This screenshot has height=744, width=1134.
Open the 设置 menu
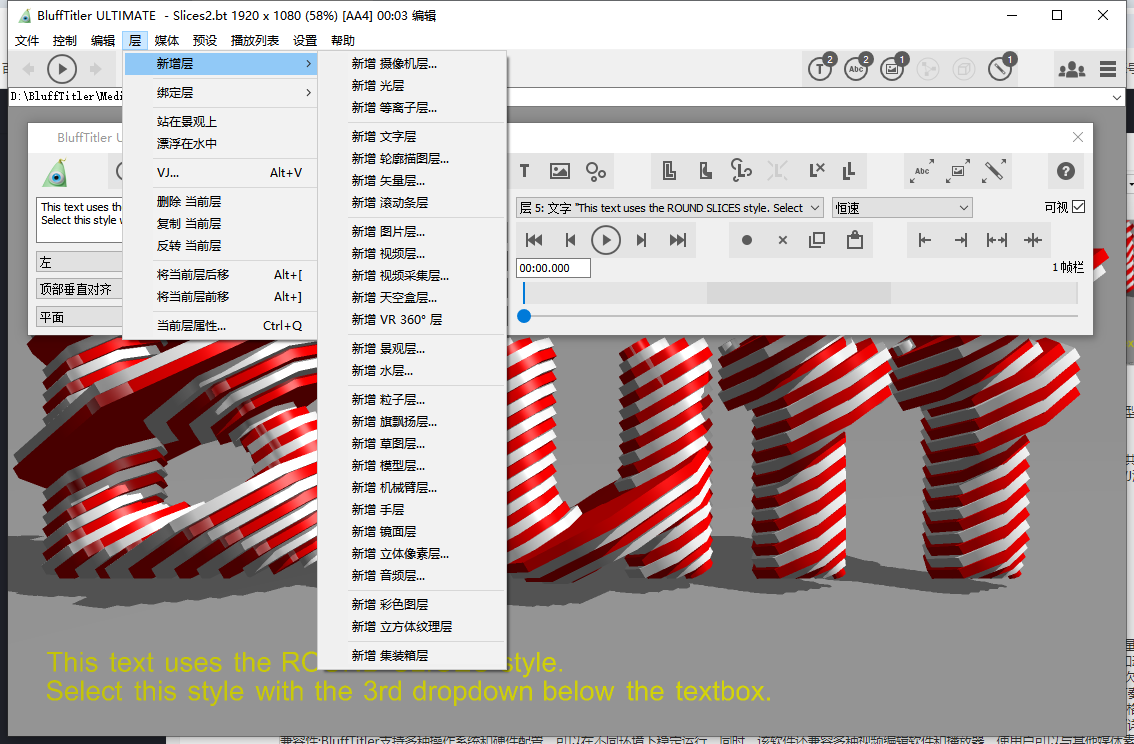pyautogui.click(x=304, y=40)
